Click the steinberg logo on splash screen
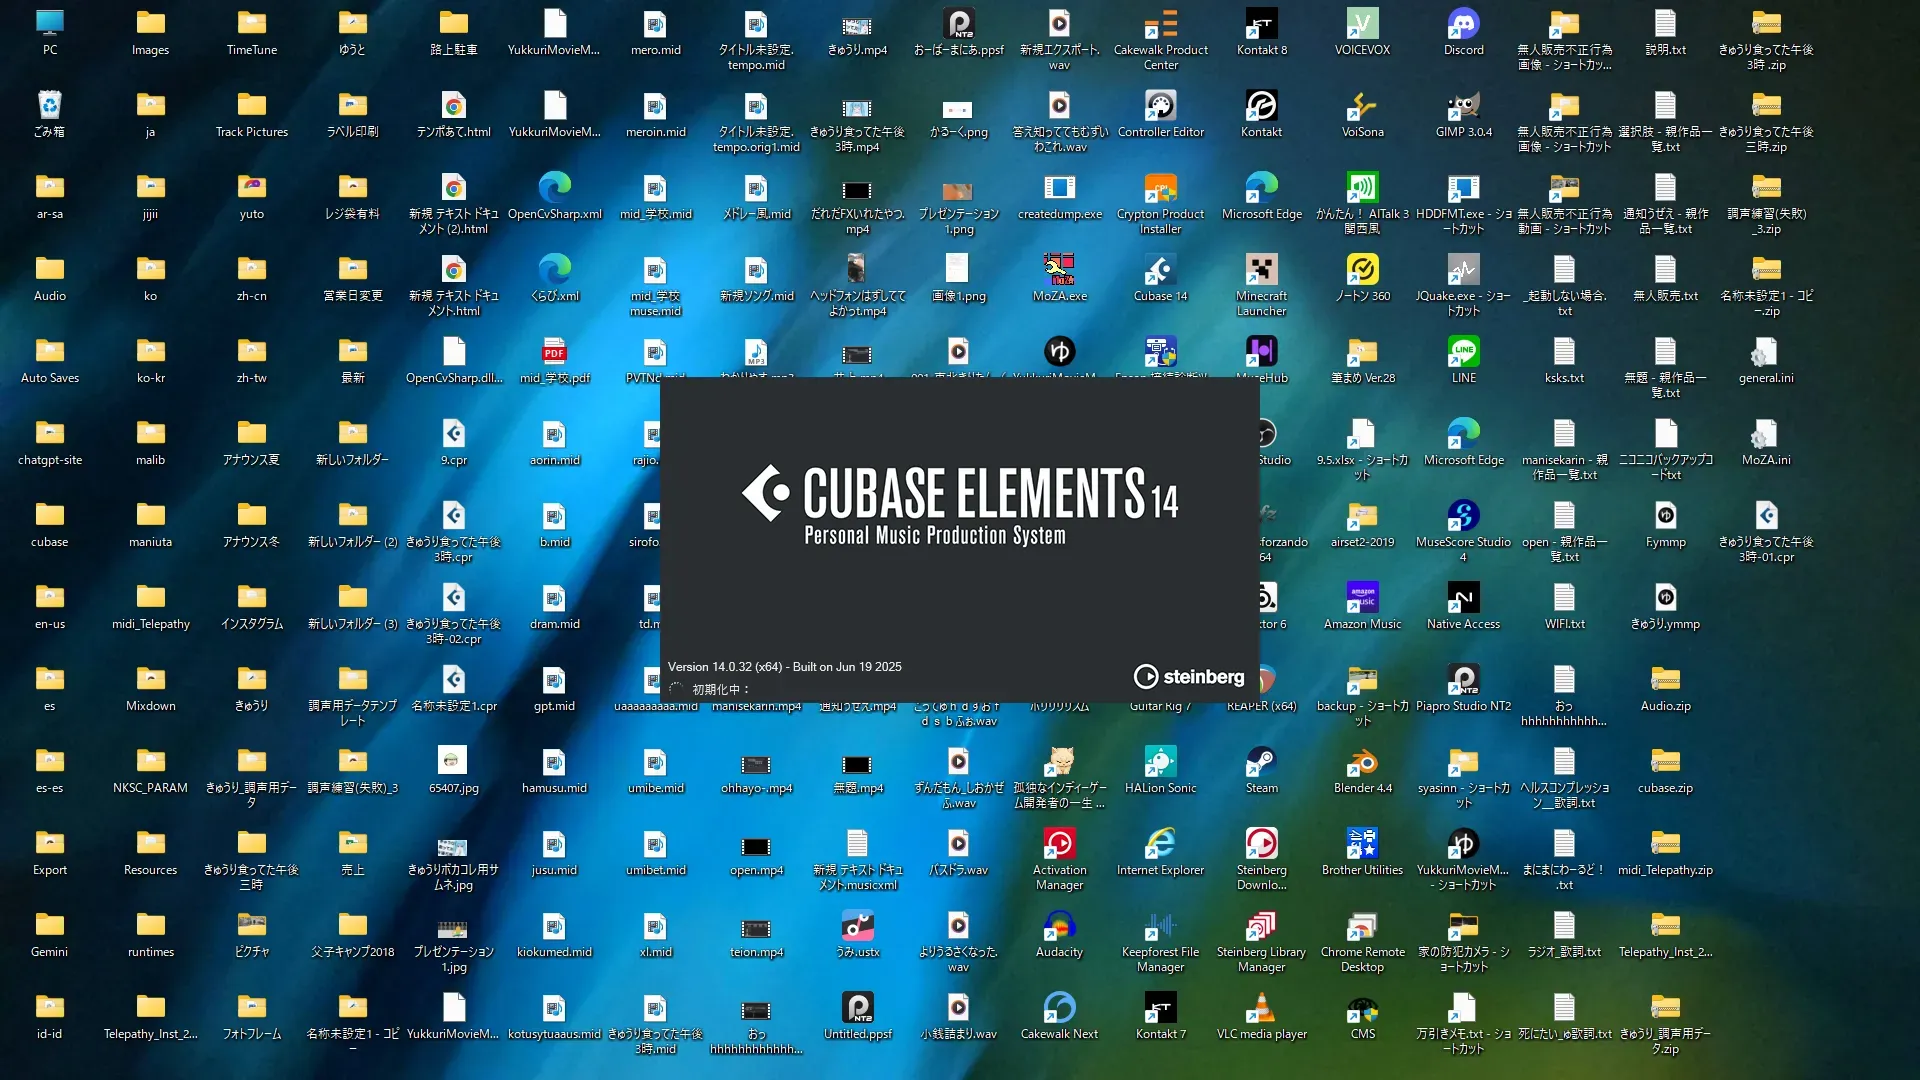This screenshot has height=1080, width=1920. point(1189,677)
